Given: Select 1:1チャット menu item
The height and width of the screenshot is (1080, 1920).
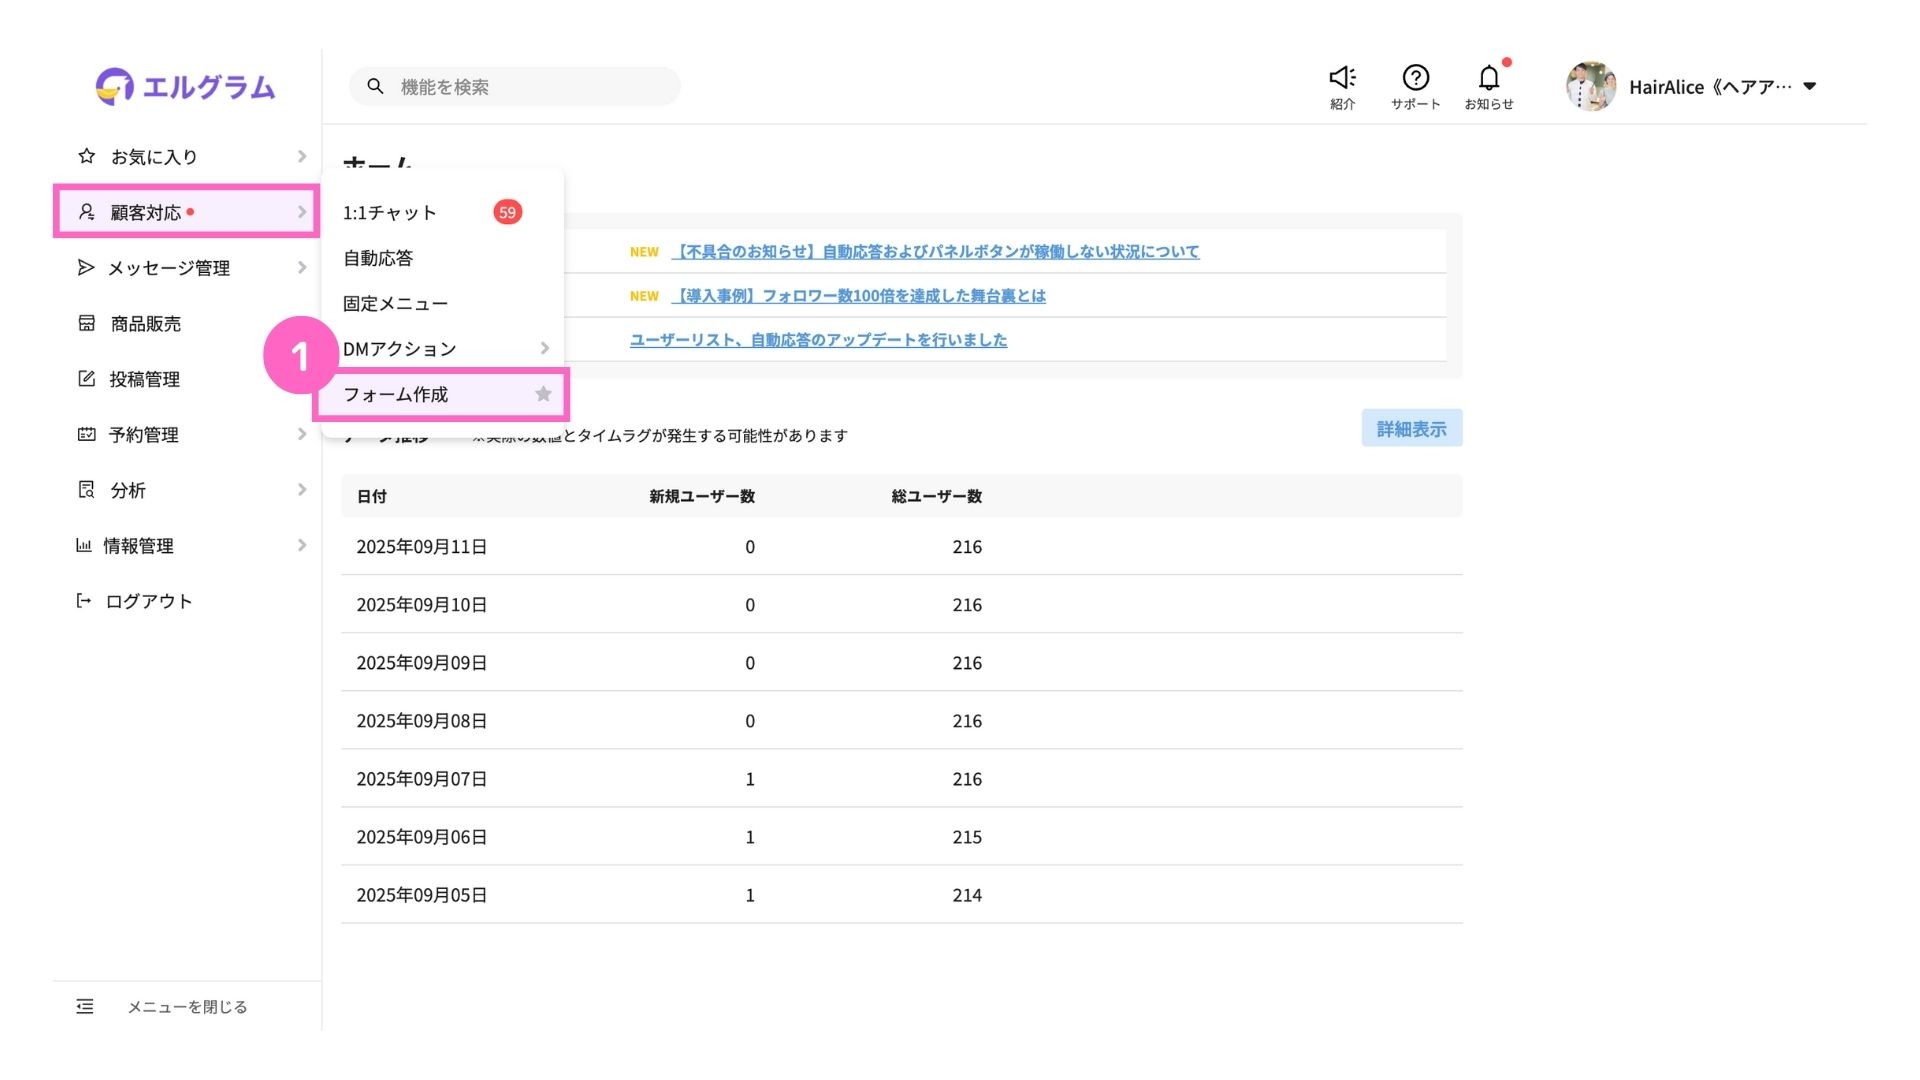Looking at the screenshot, I should pyautogui.click(x=390, y=212).
